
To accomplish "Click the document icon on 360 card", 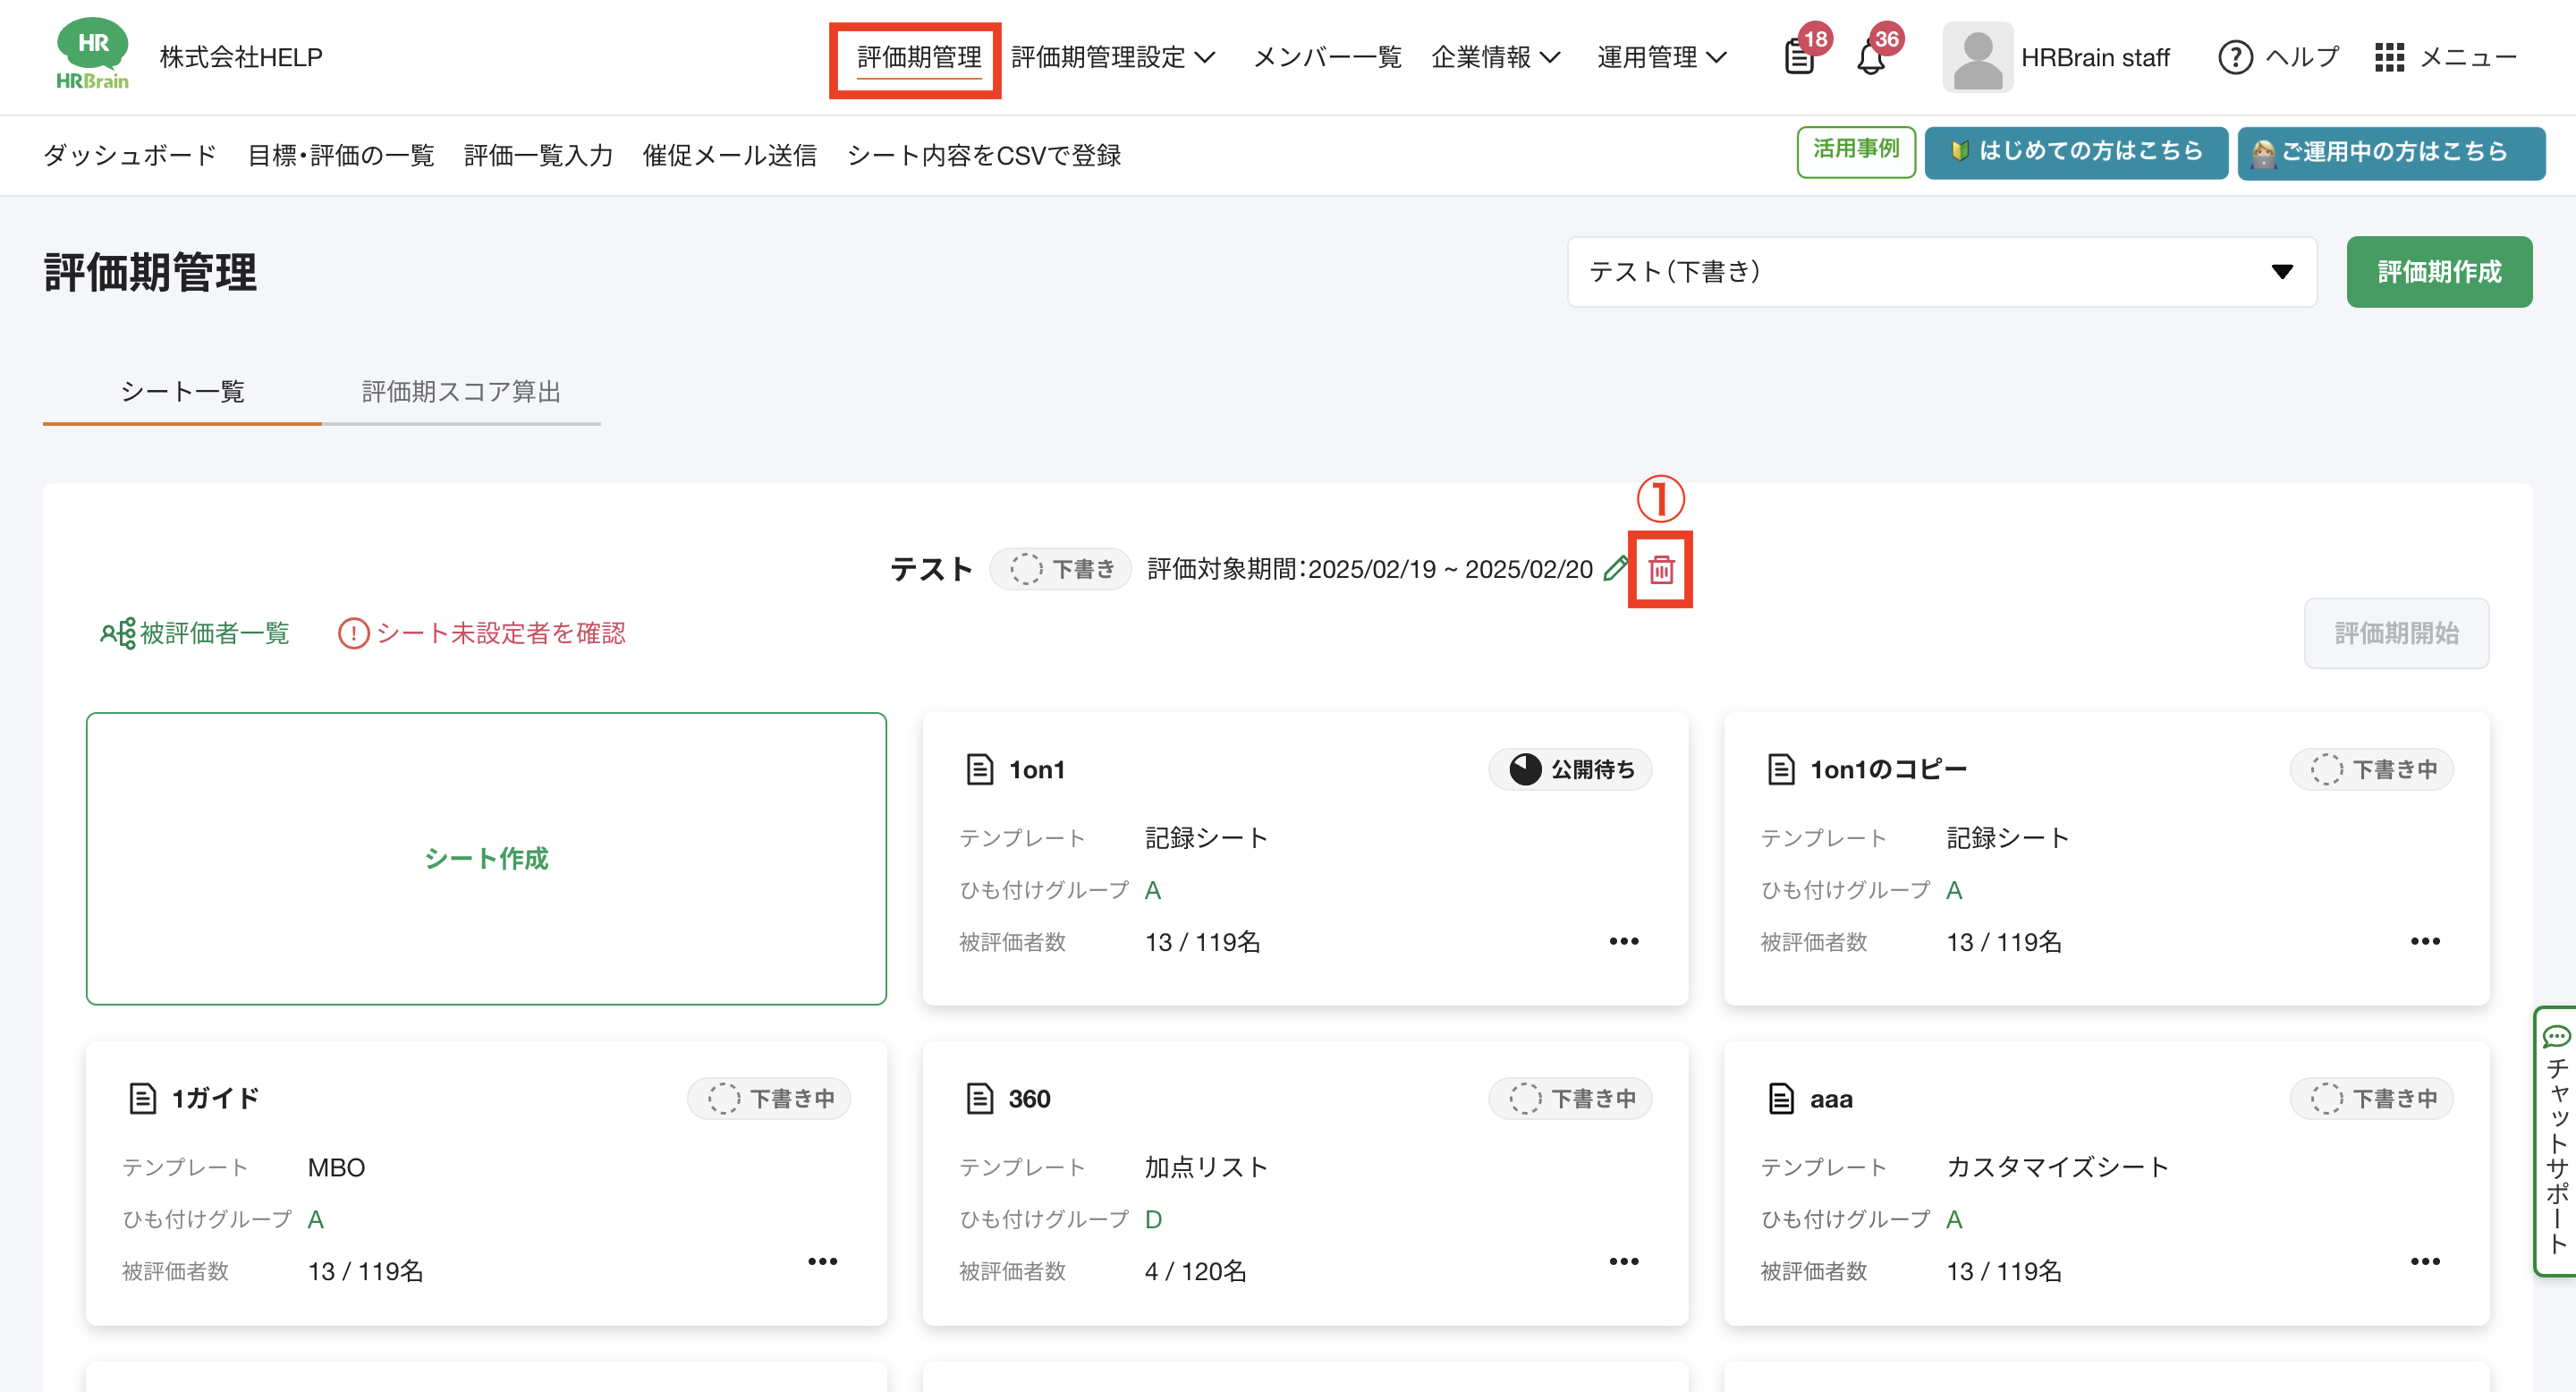I will tap(979, 1098).
